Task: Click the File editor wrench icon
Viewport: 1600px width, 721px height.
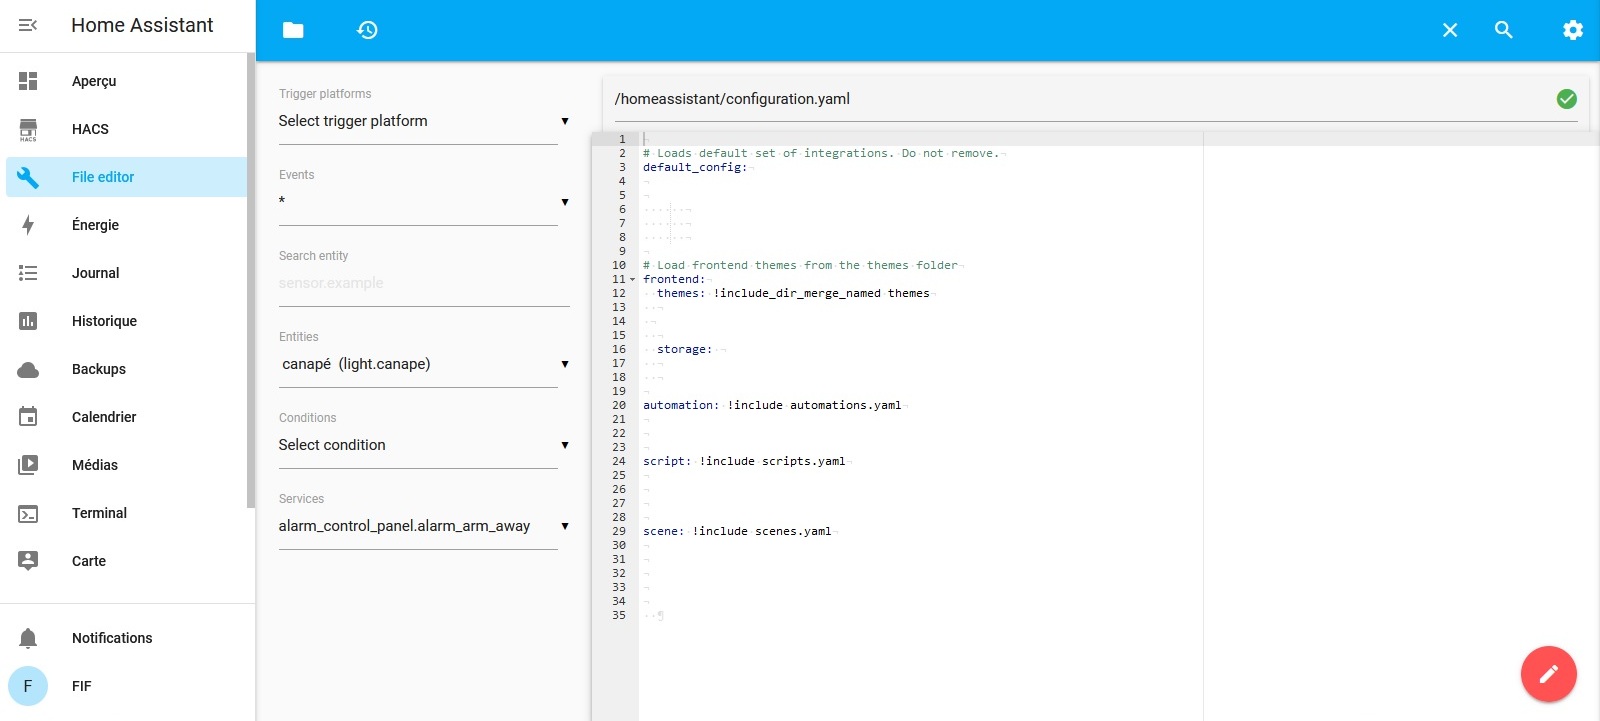Action: tap(28, 177)
